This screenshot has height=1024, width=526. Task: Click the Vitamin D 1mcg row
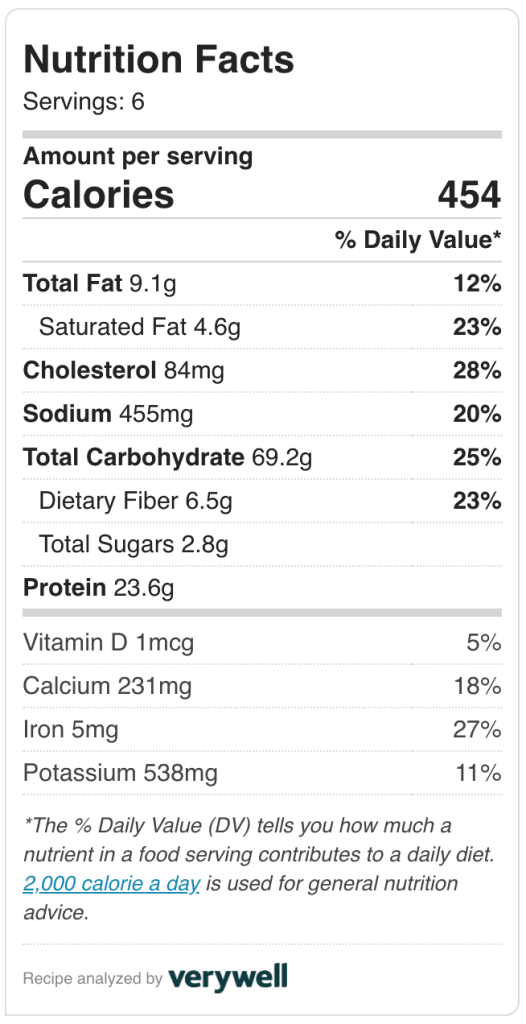click(x=263, y=643)
